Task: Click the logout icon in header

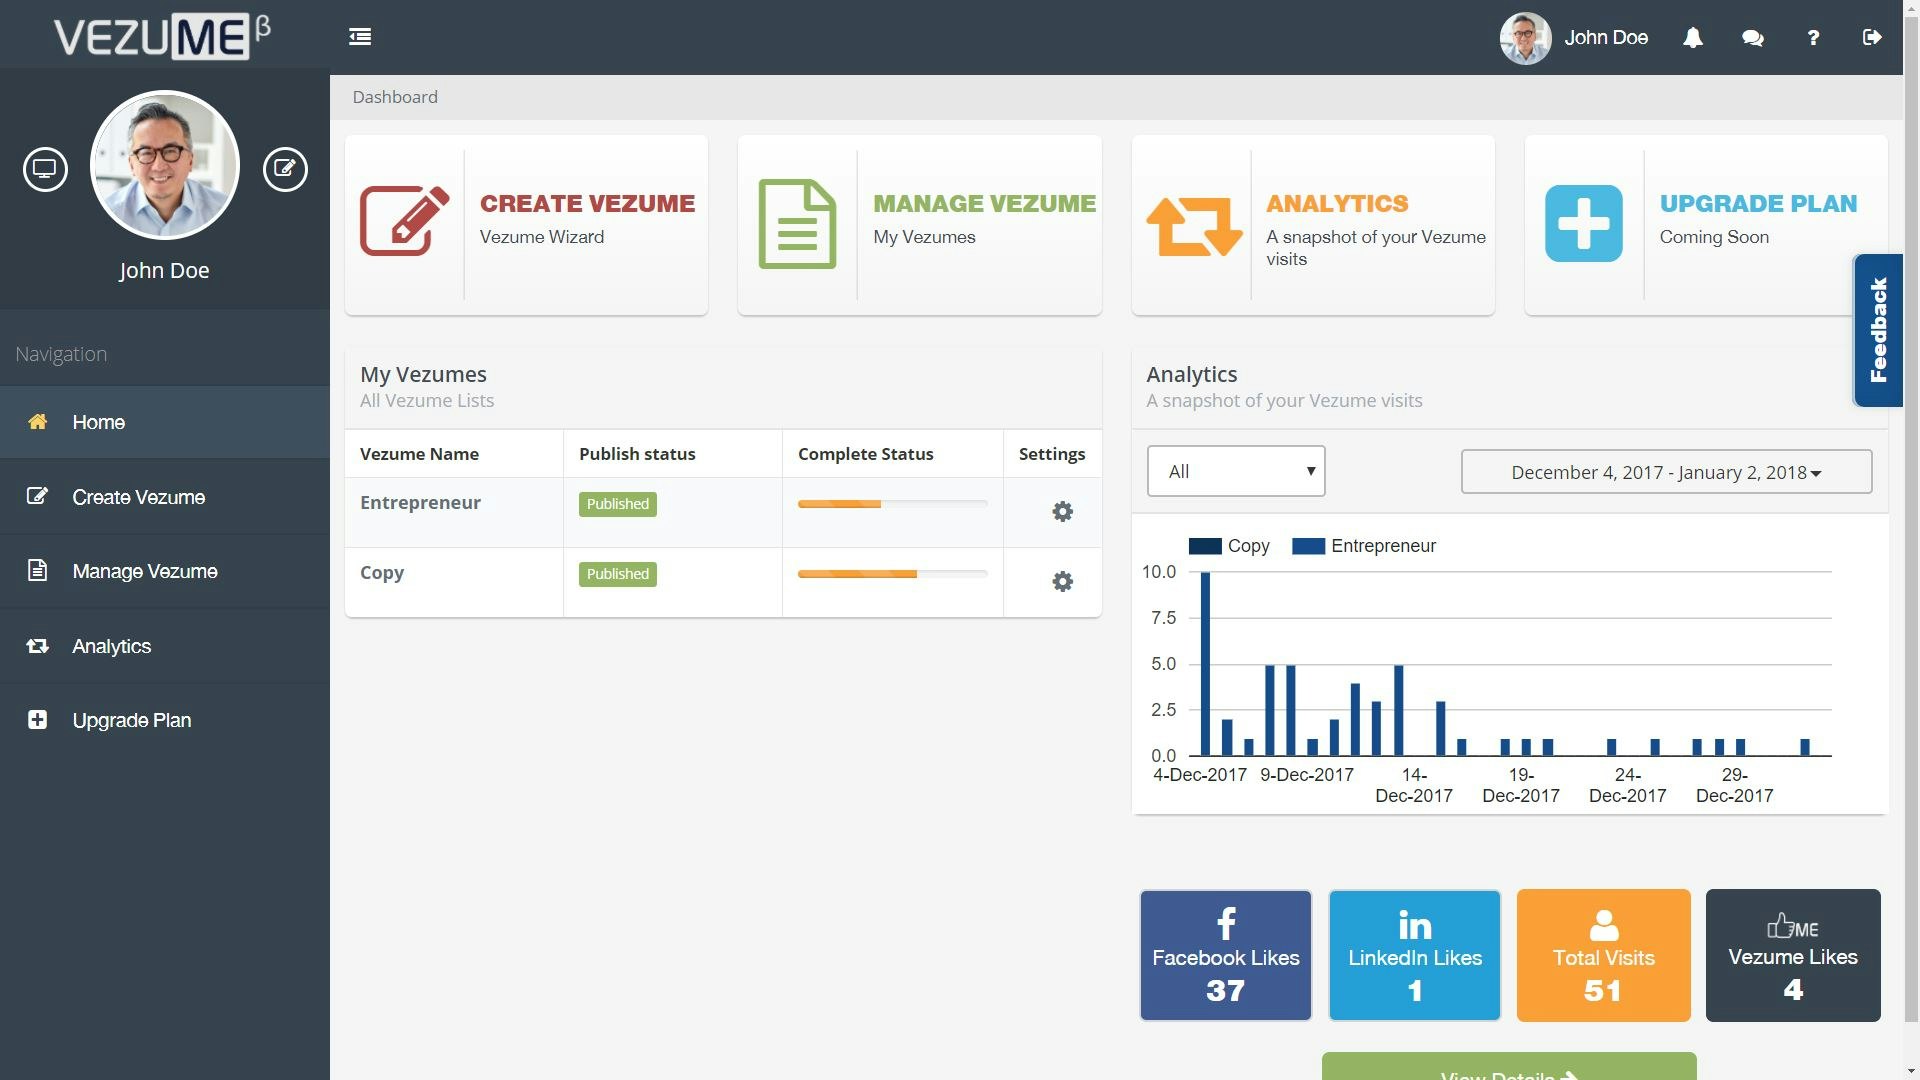Action: pyautogui.click(x=1872, y=38)
